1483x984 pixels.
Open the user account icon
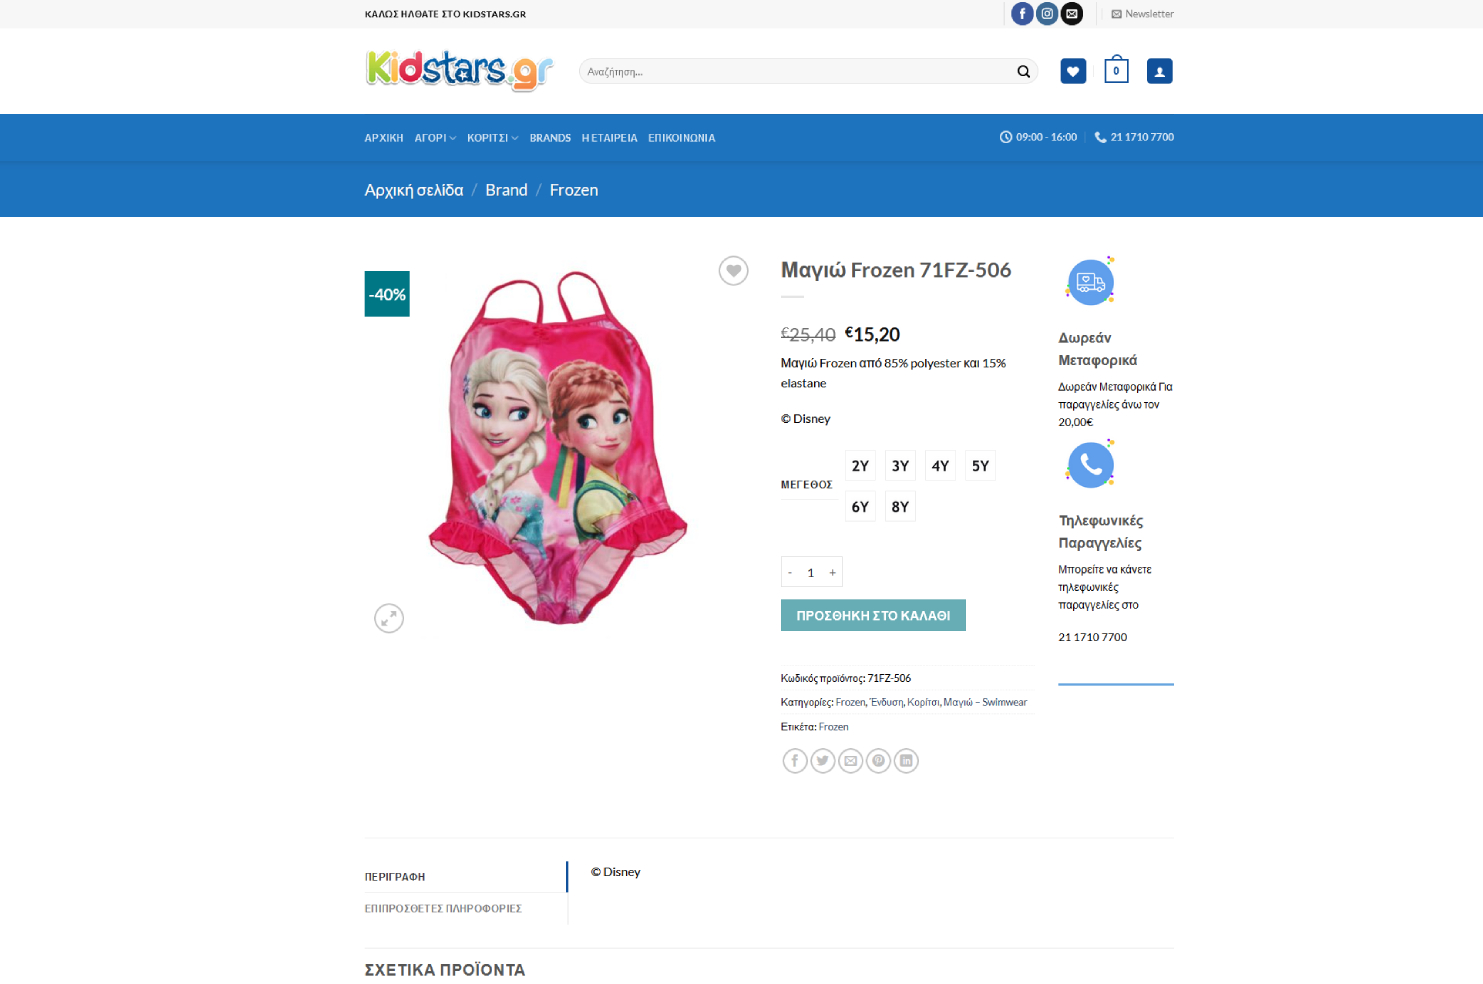click(1159, 71)
